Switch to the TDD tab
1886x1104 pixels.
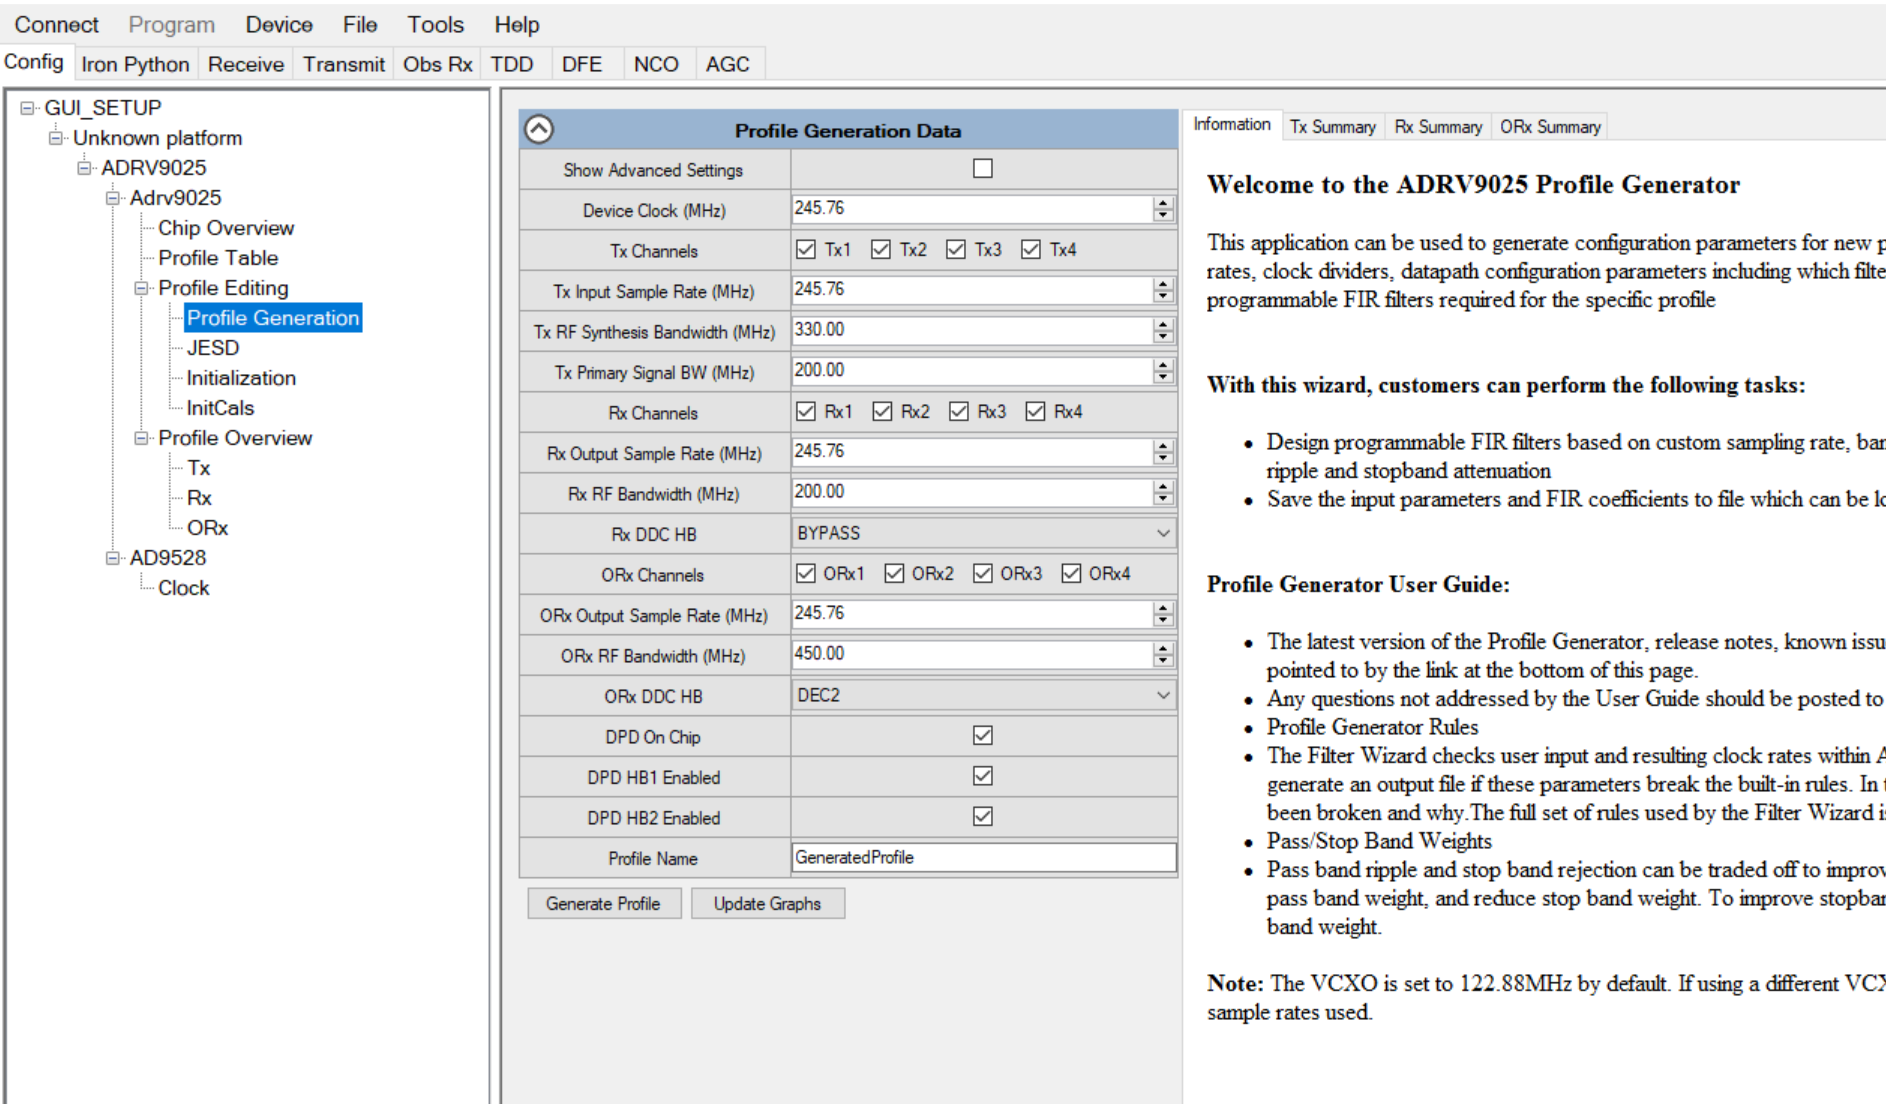512,64
